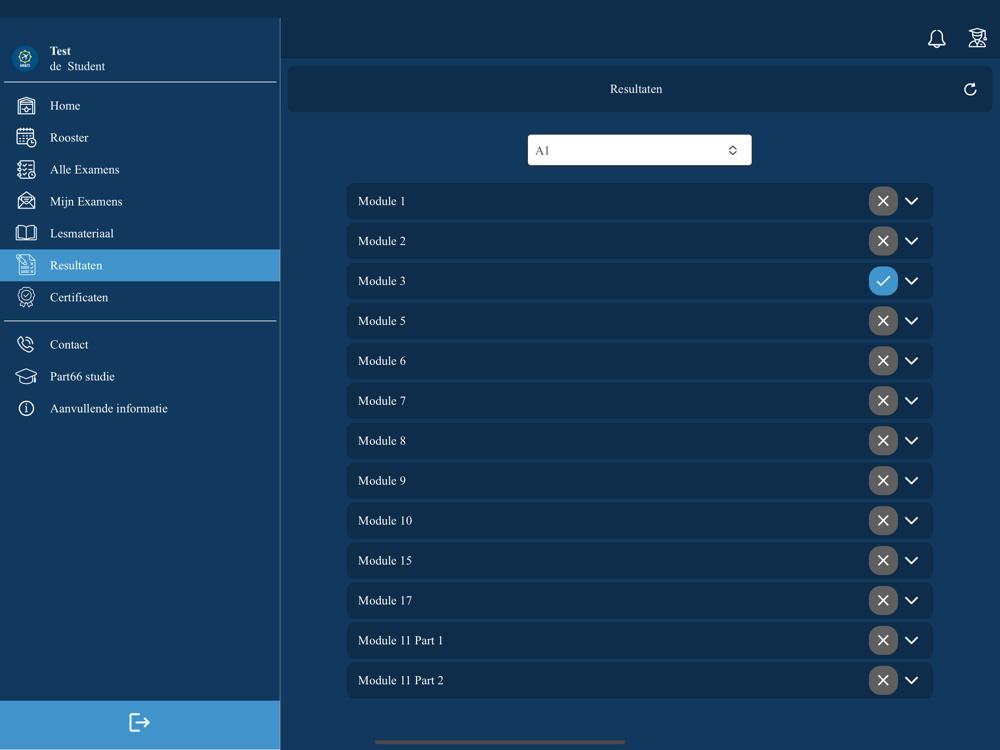
Task: Click the checkmark status for Module 3
Action: coord(883,281)
